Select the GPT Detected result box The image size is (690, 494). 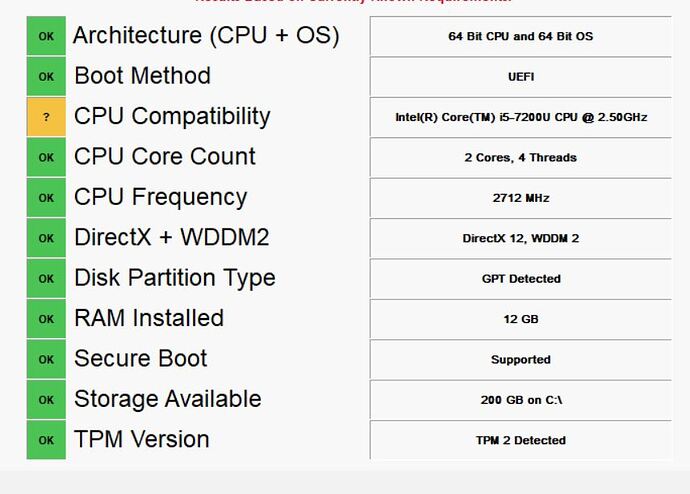point(521,279)
